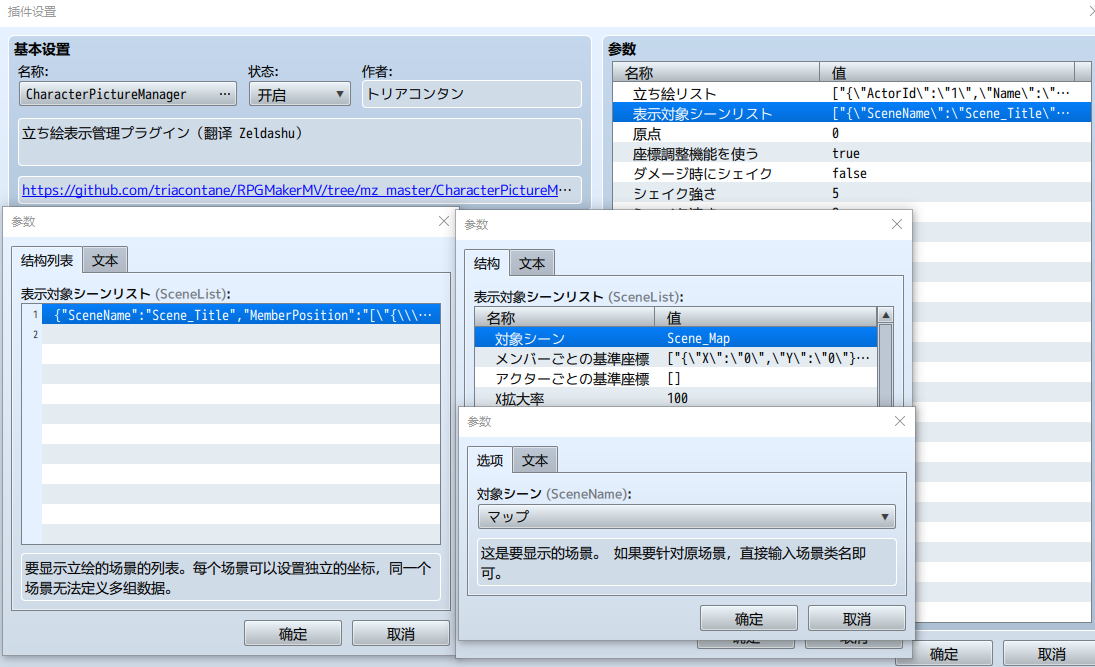Click the 作者 field containing トリアコンタン
1095x667 pixels.
(471, 94)
